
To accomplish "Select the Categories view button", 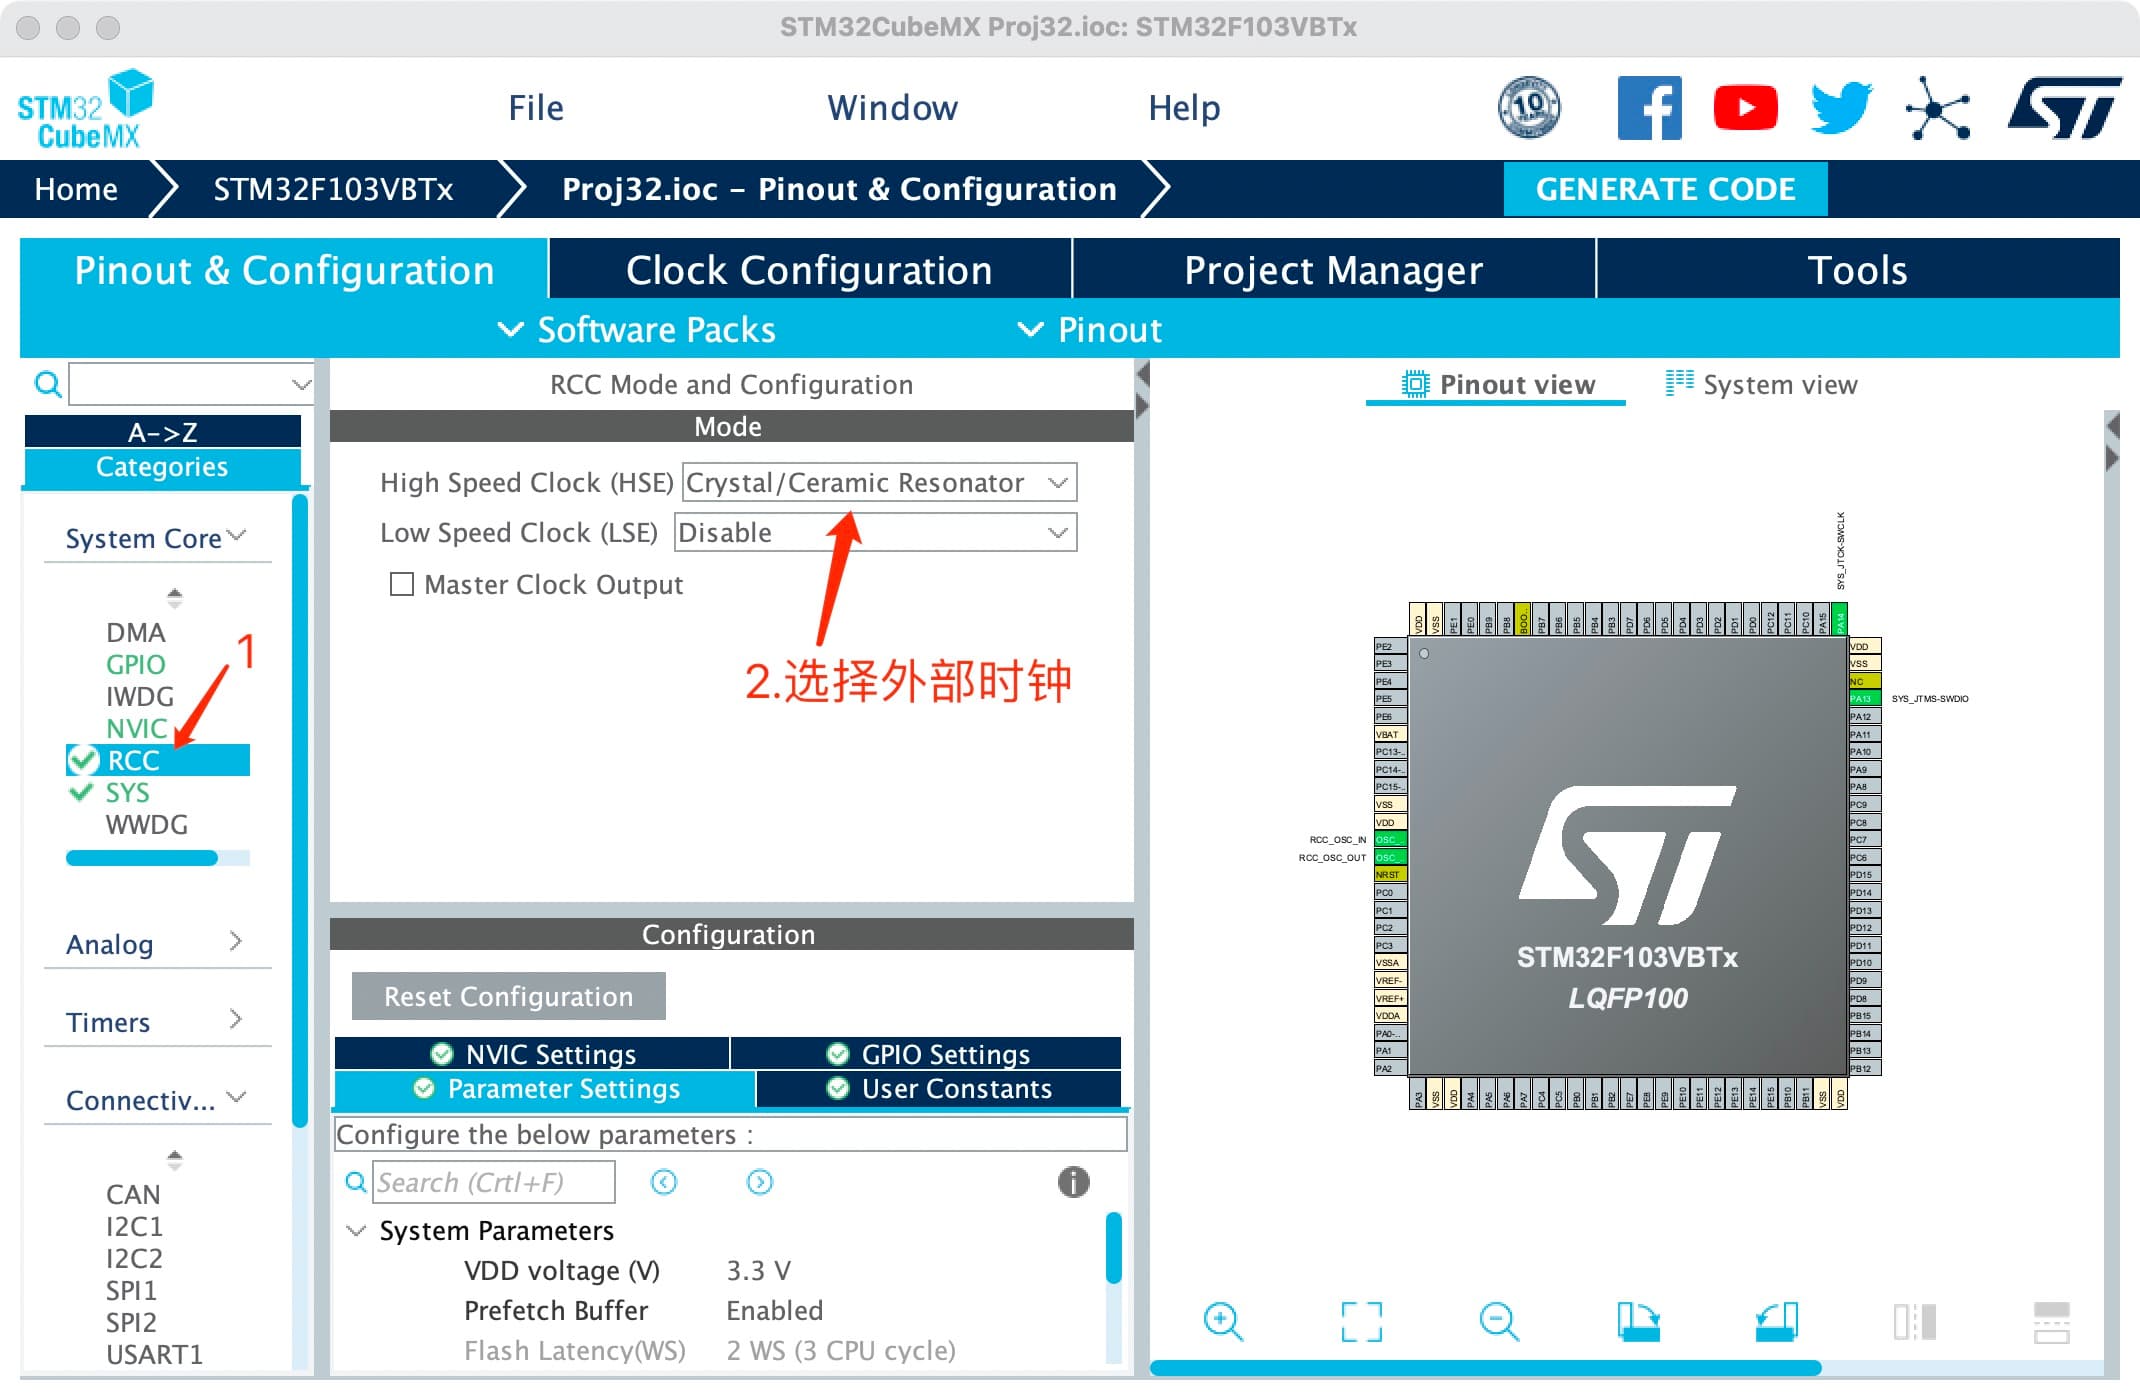I will 162,466.
